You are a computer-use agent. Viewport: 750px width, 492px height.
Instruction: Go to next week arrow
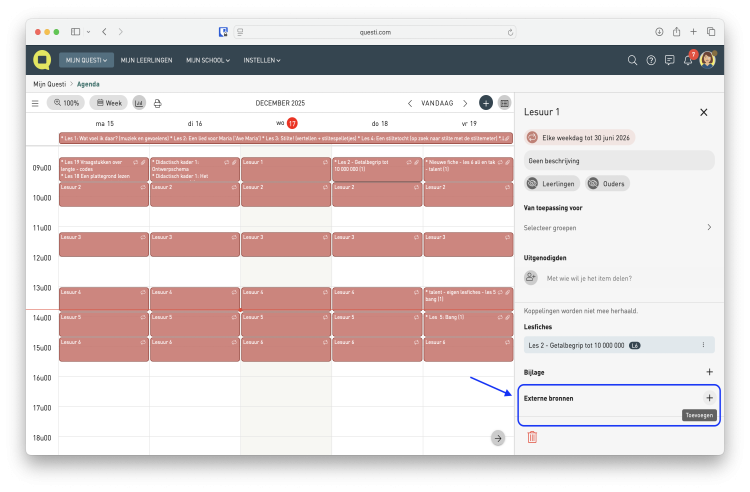tap(465, 103)
